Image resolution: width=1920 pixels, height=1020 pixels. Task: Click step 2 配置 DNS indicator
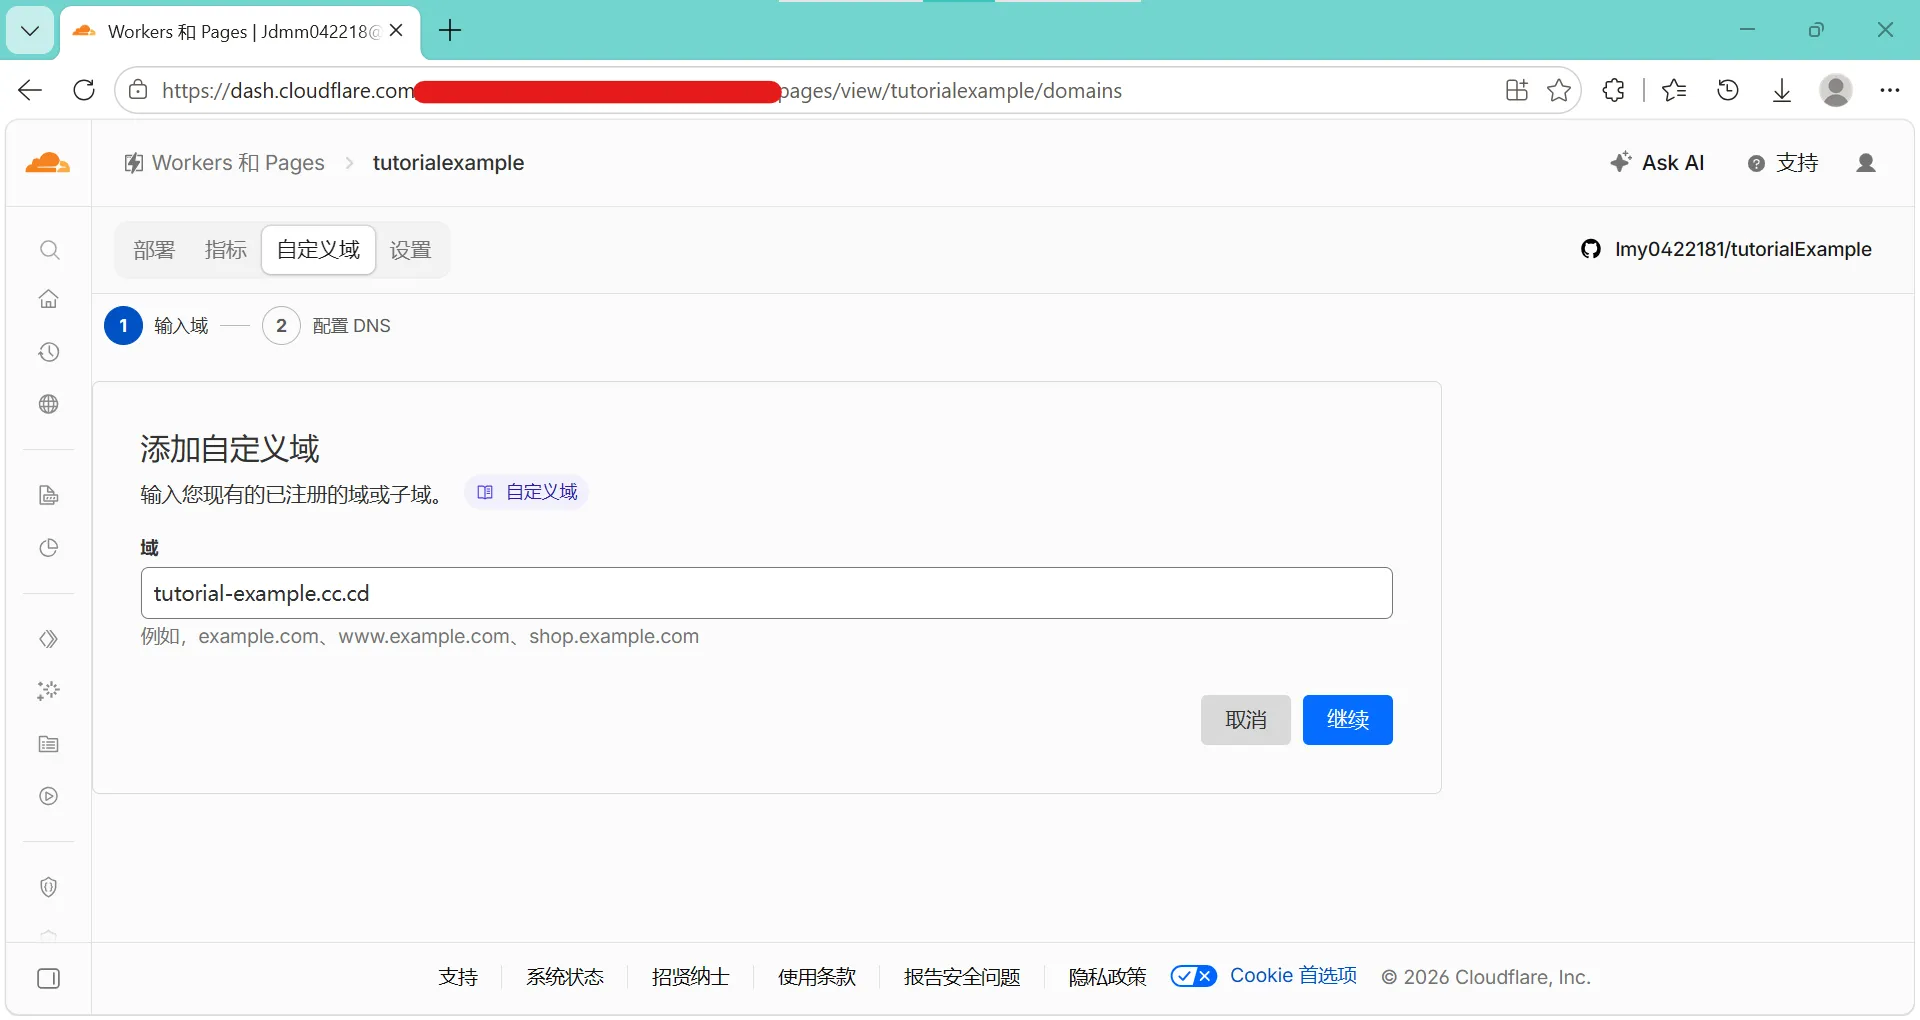327,326
